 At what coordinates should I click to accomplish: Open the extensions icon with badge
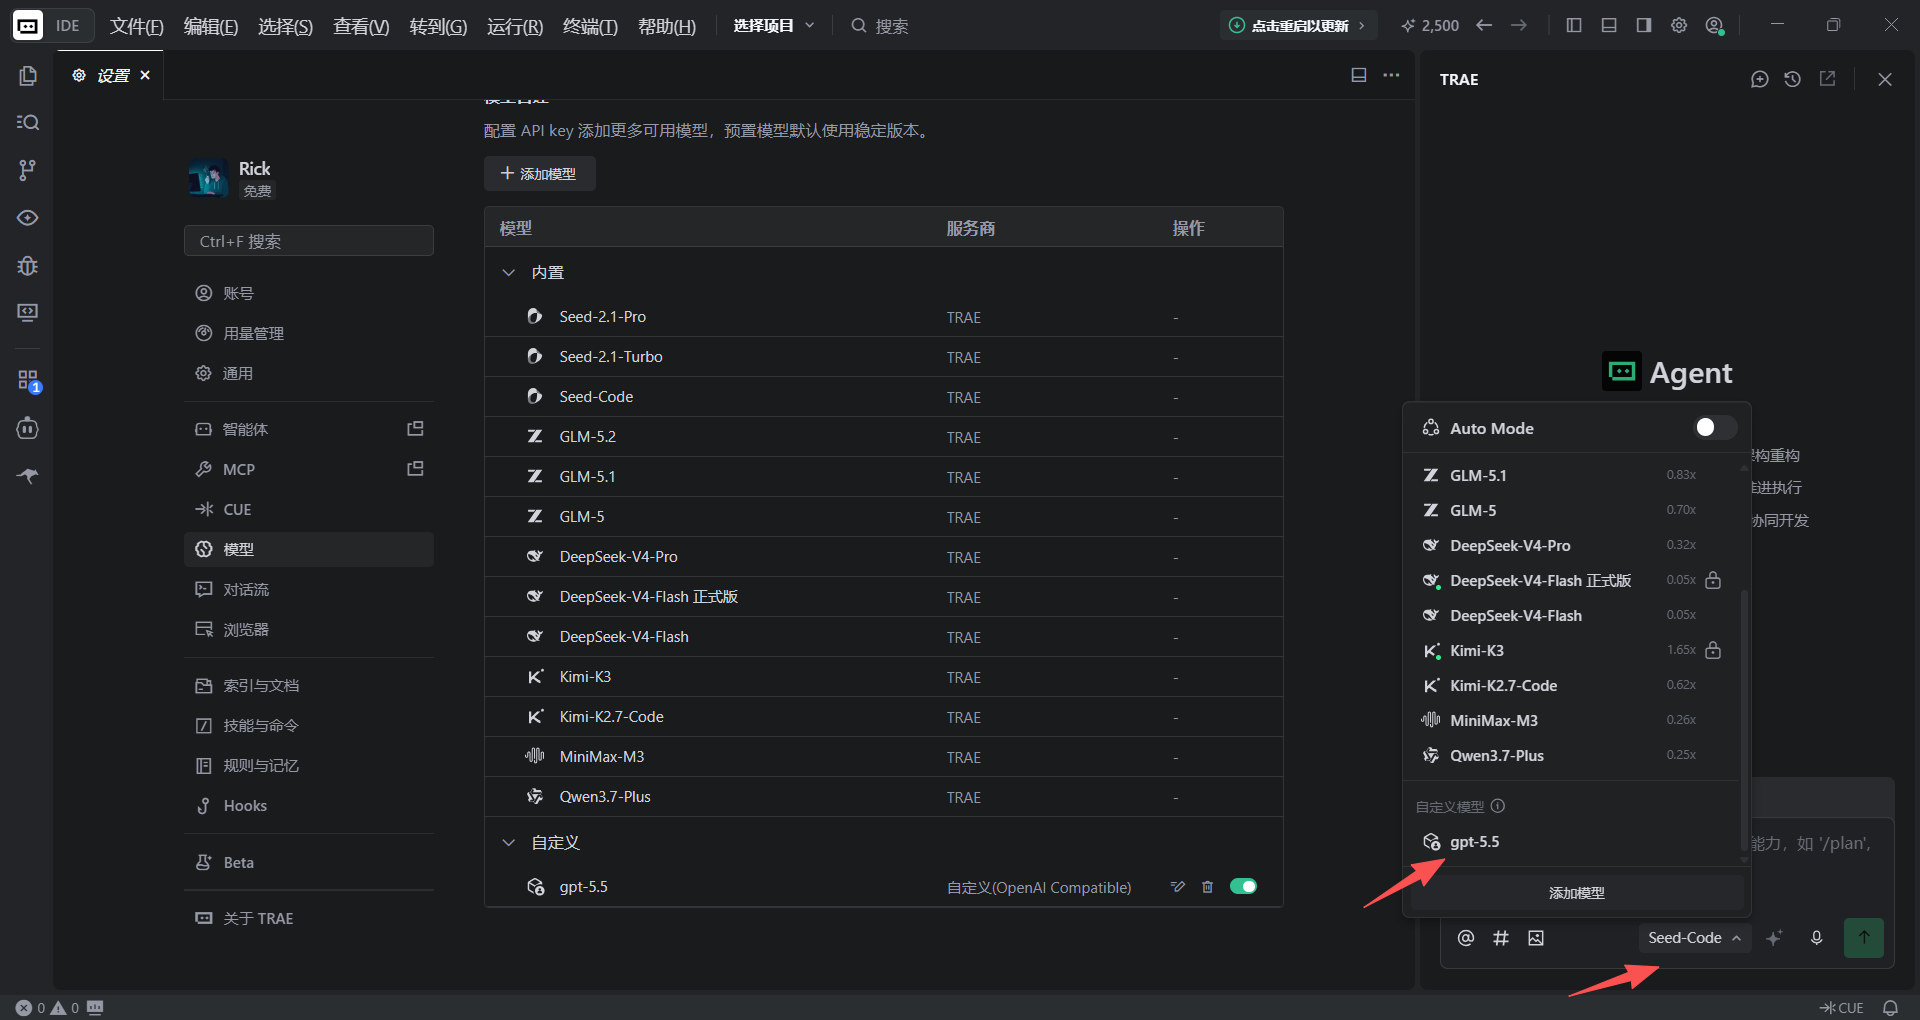[28, 381]
